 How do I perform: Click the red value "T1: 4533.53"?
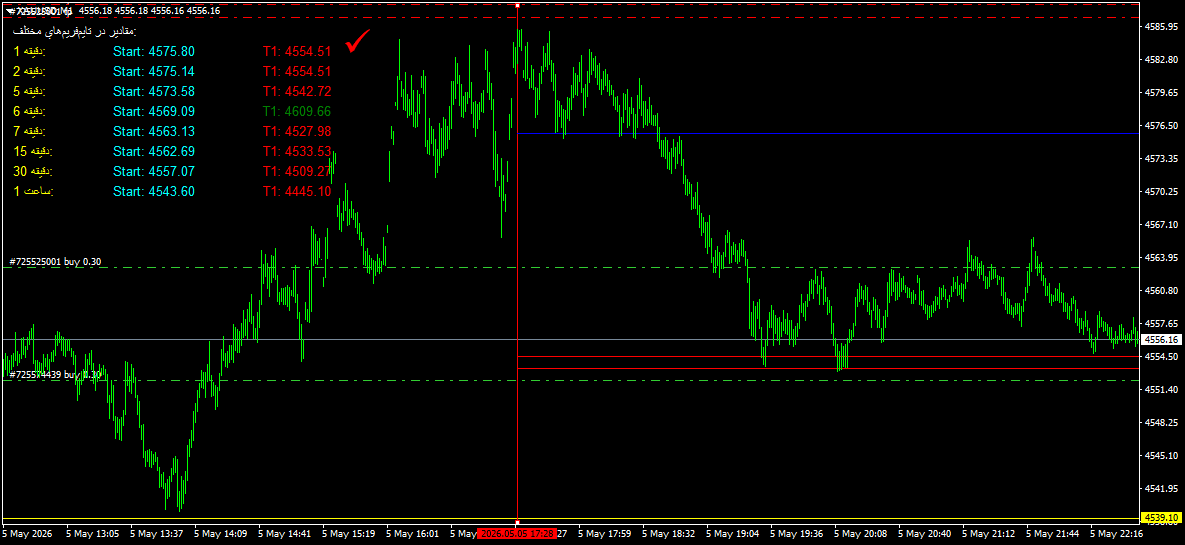pyautogui.click(x=298, y=151)
